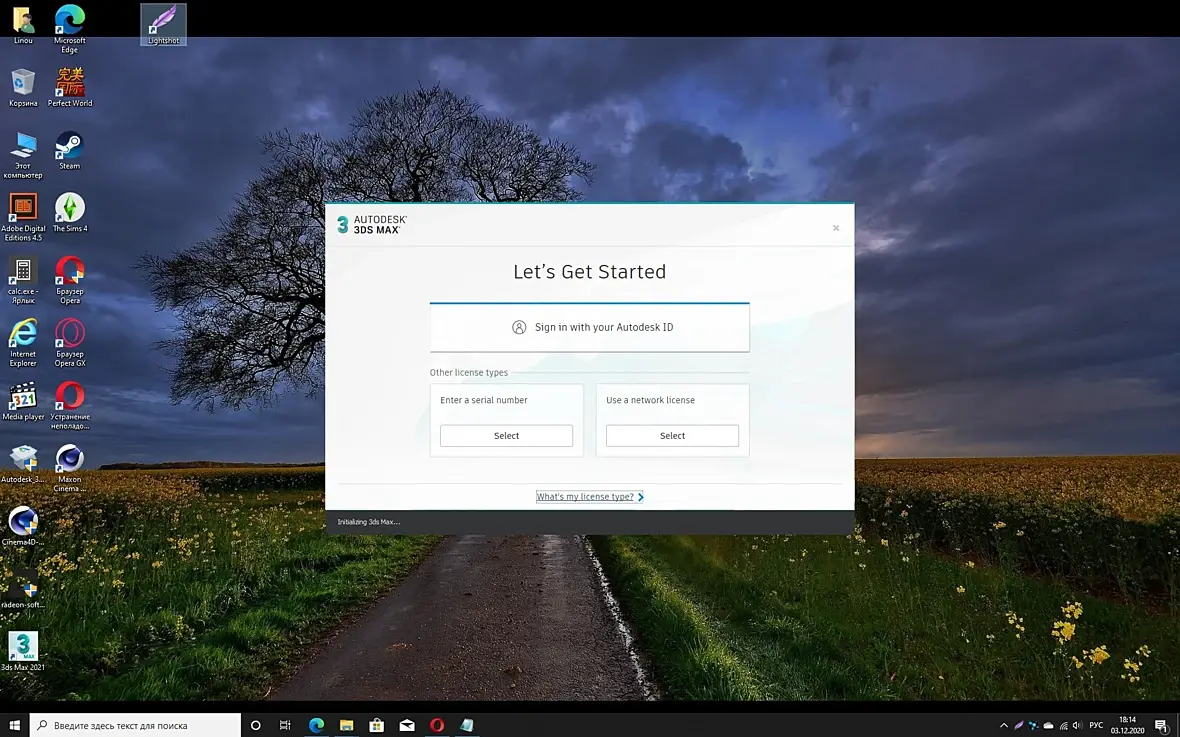Click the Autodesk 3ds Max logo in dialog
The image size is (1180, 737).
pos(372,224)
